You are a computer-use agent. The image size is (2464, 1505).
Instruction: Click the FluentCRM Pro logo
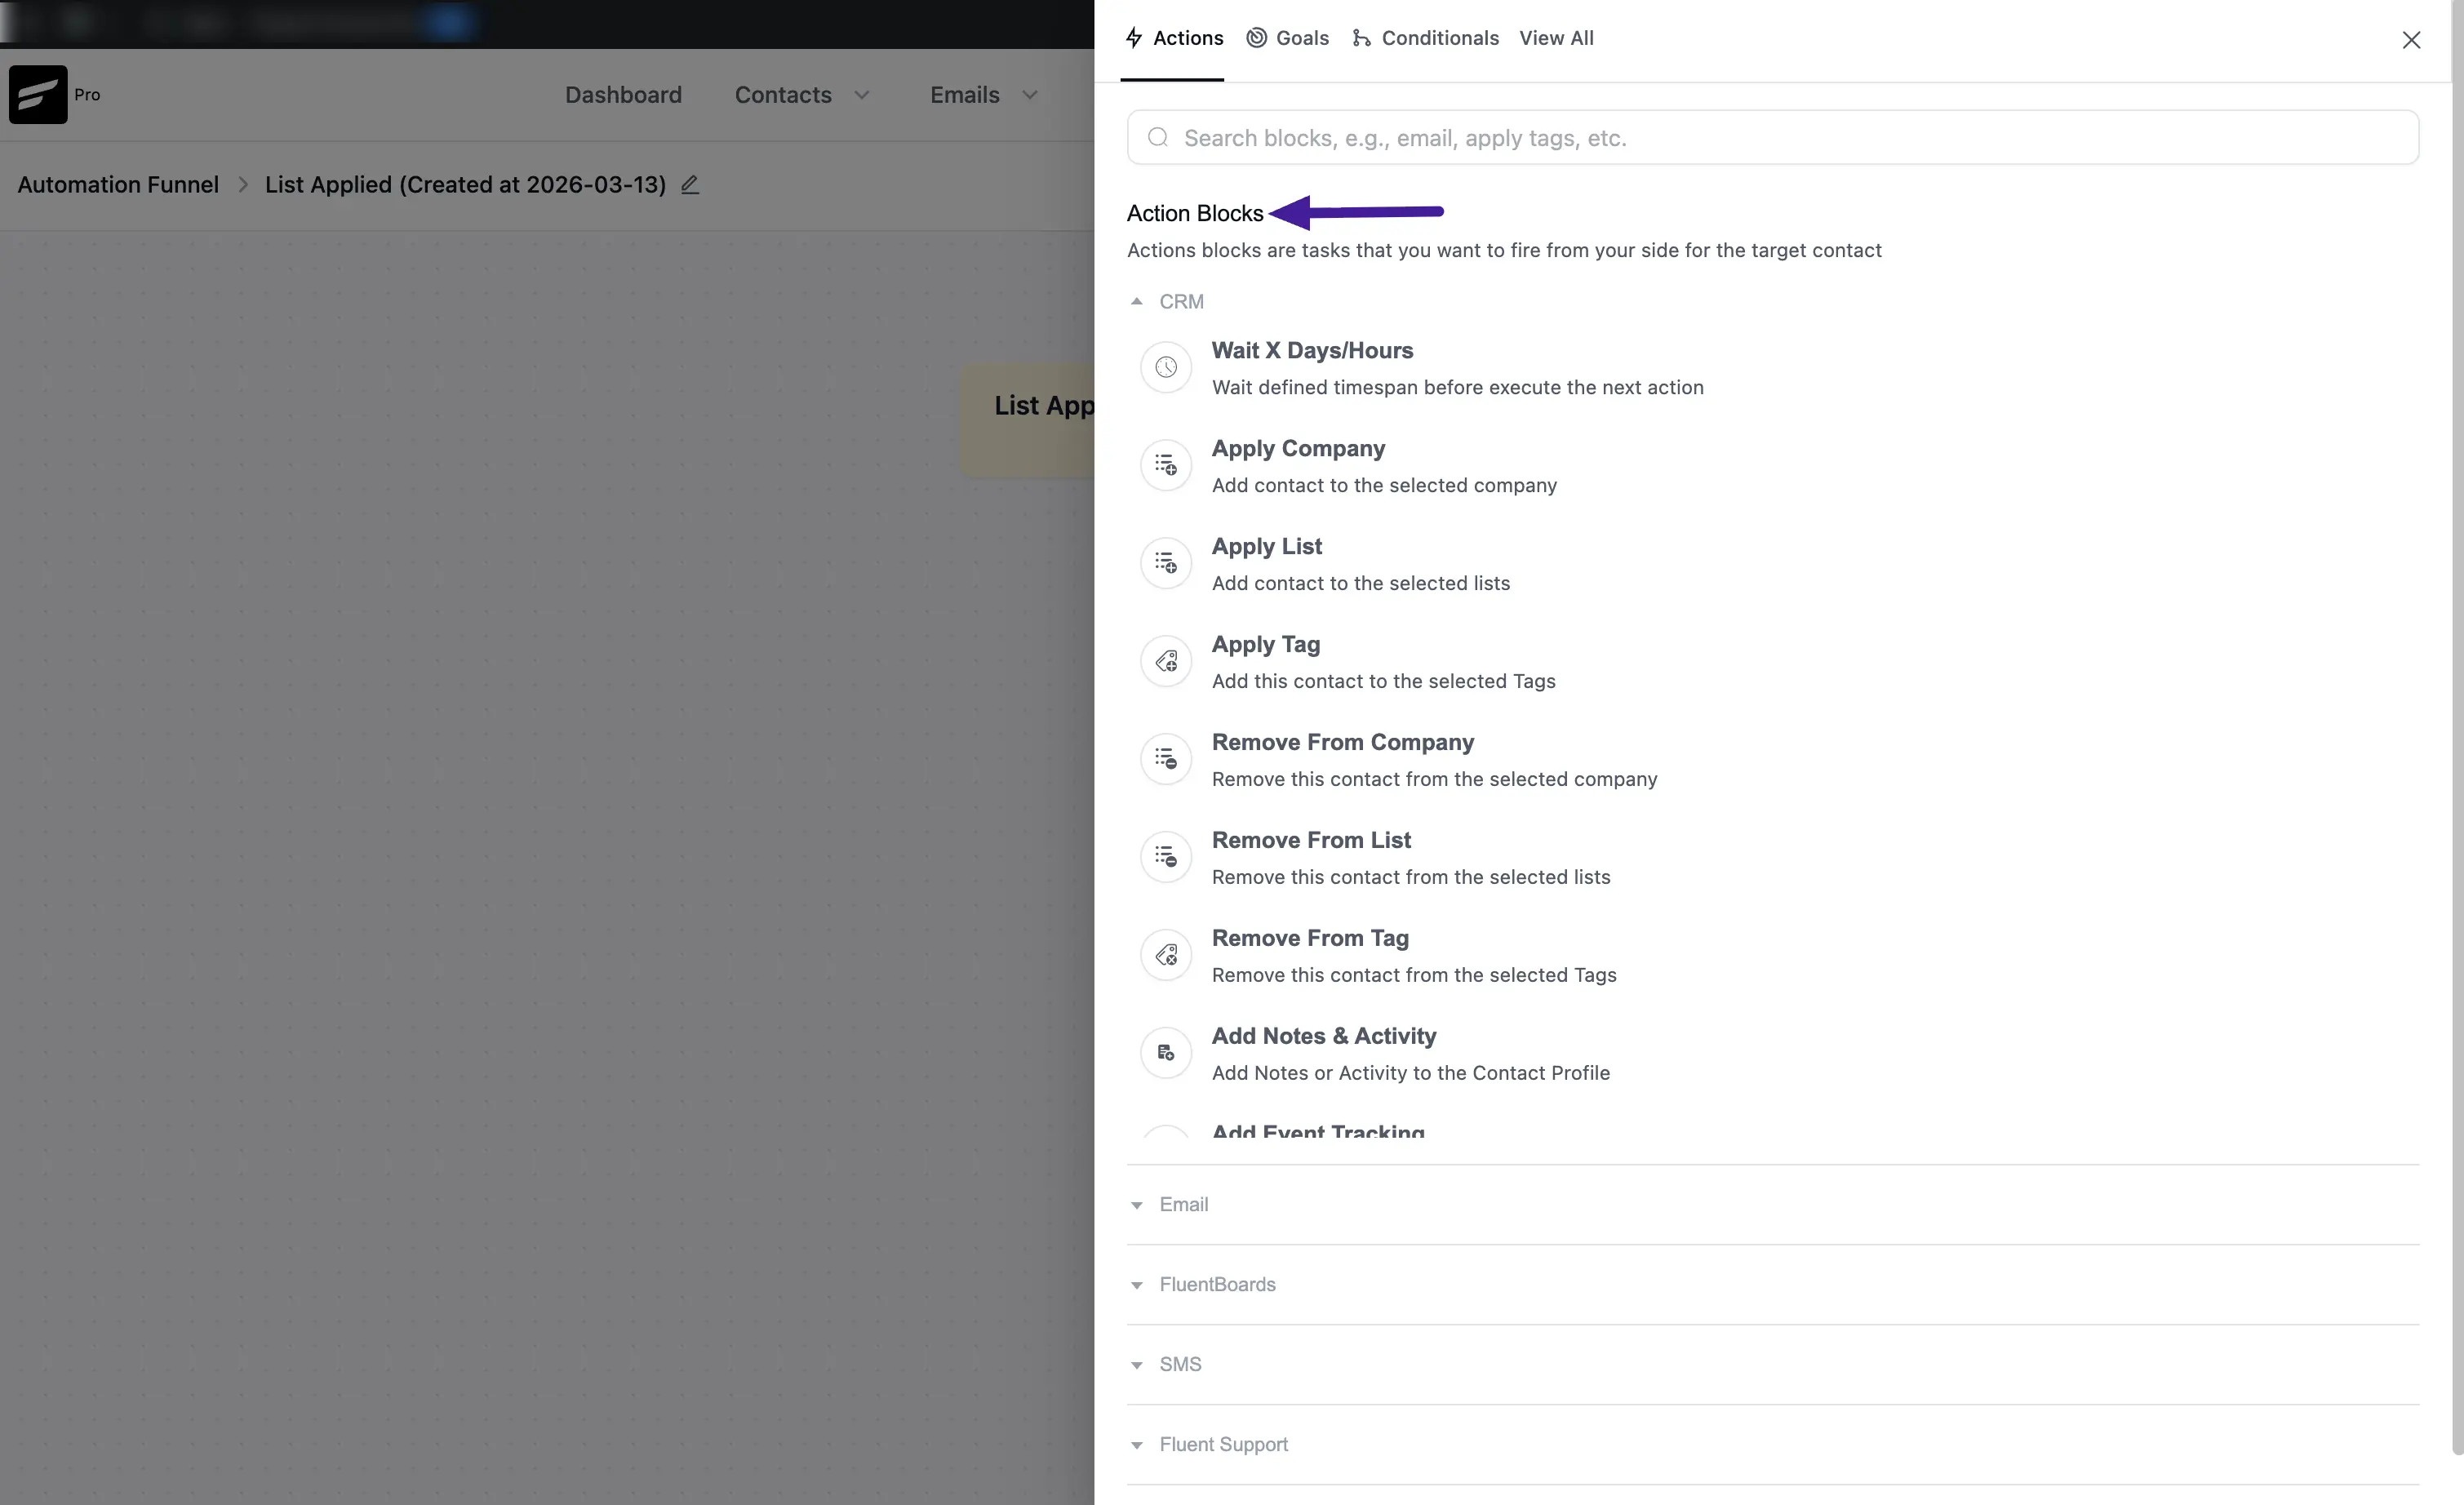tap(38, 94)
